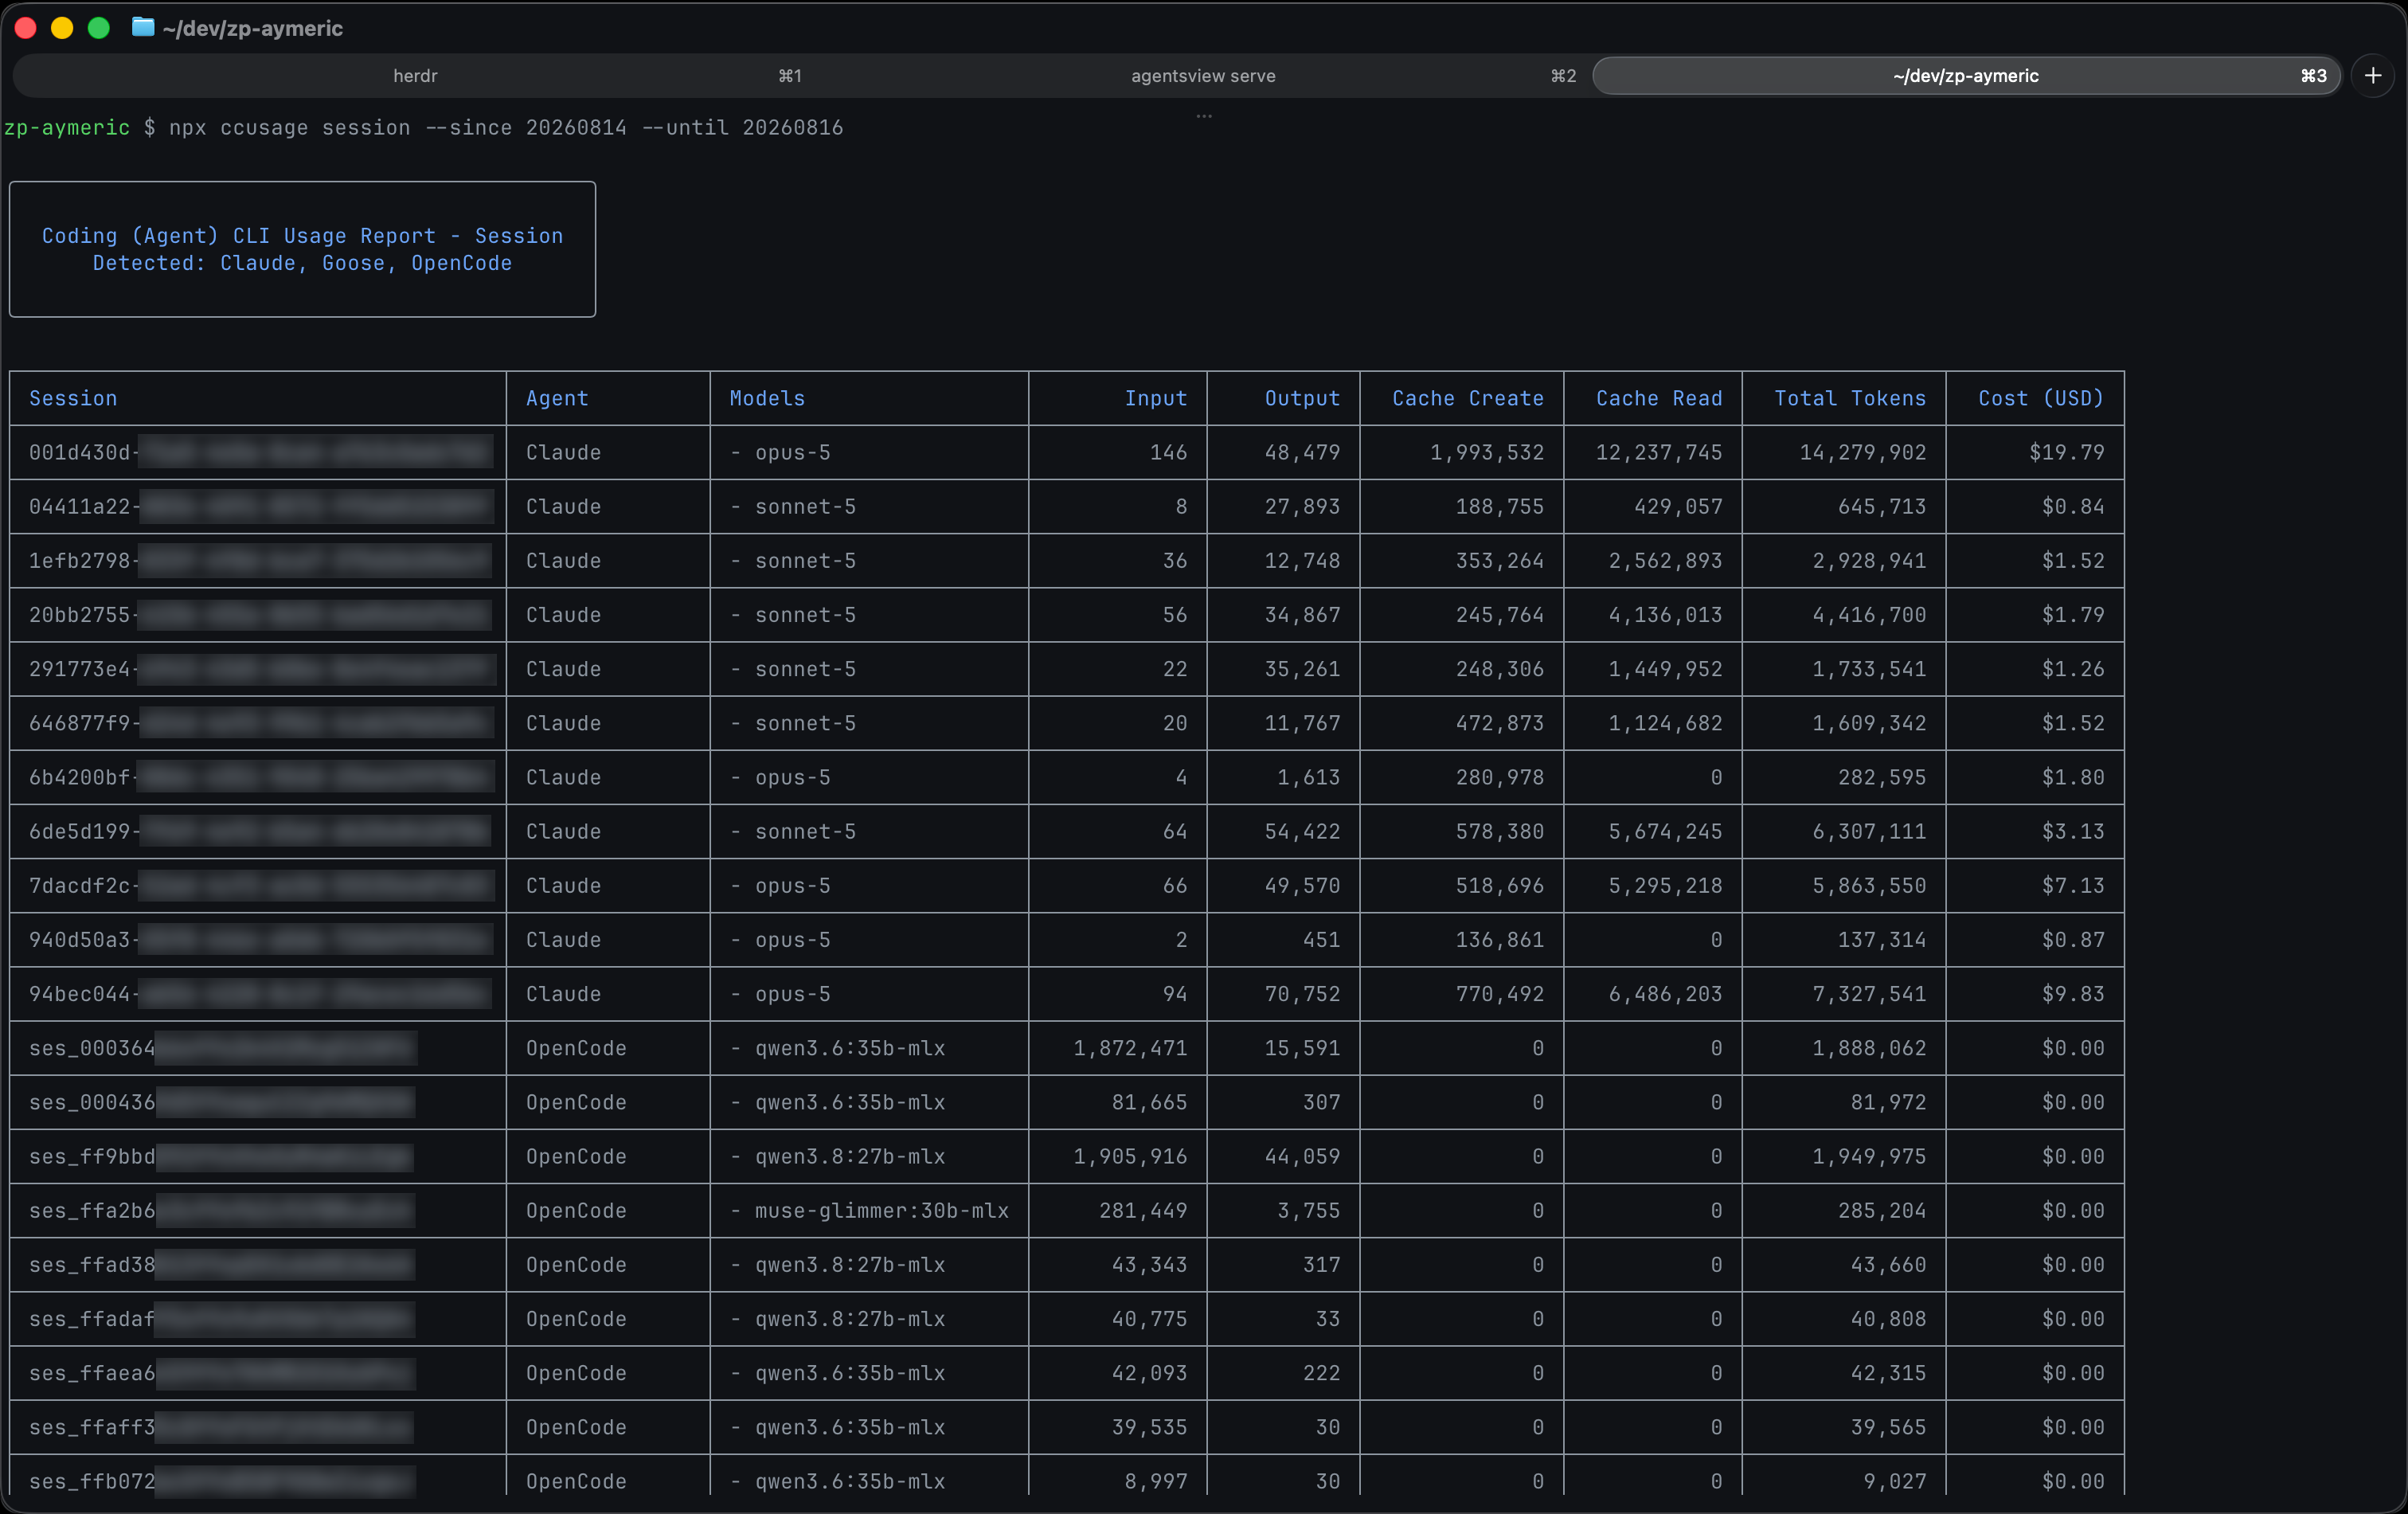Select session ID 6de5d199

coord(79,832)
